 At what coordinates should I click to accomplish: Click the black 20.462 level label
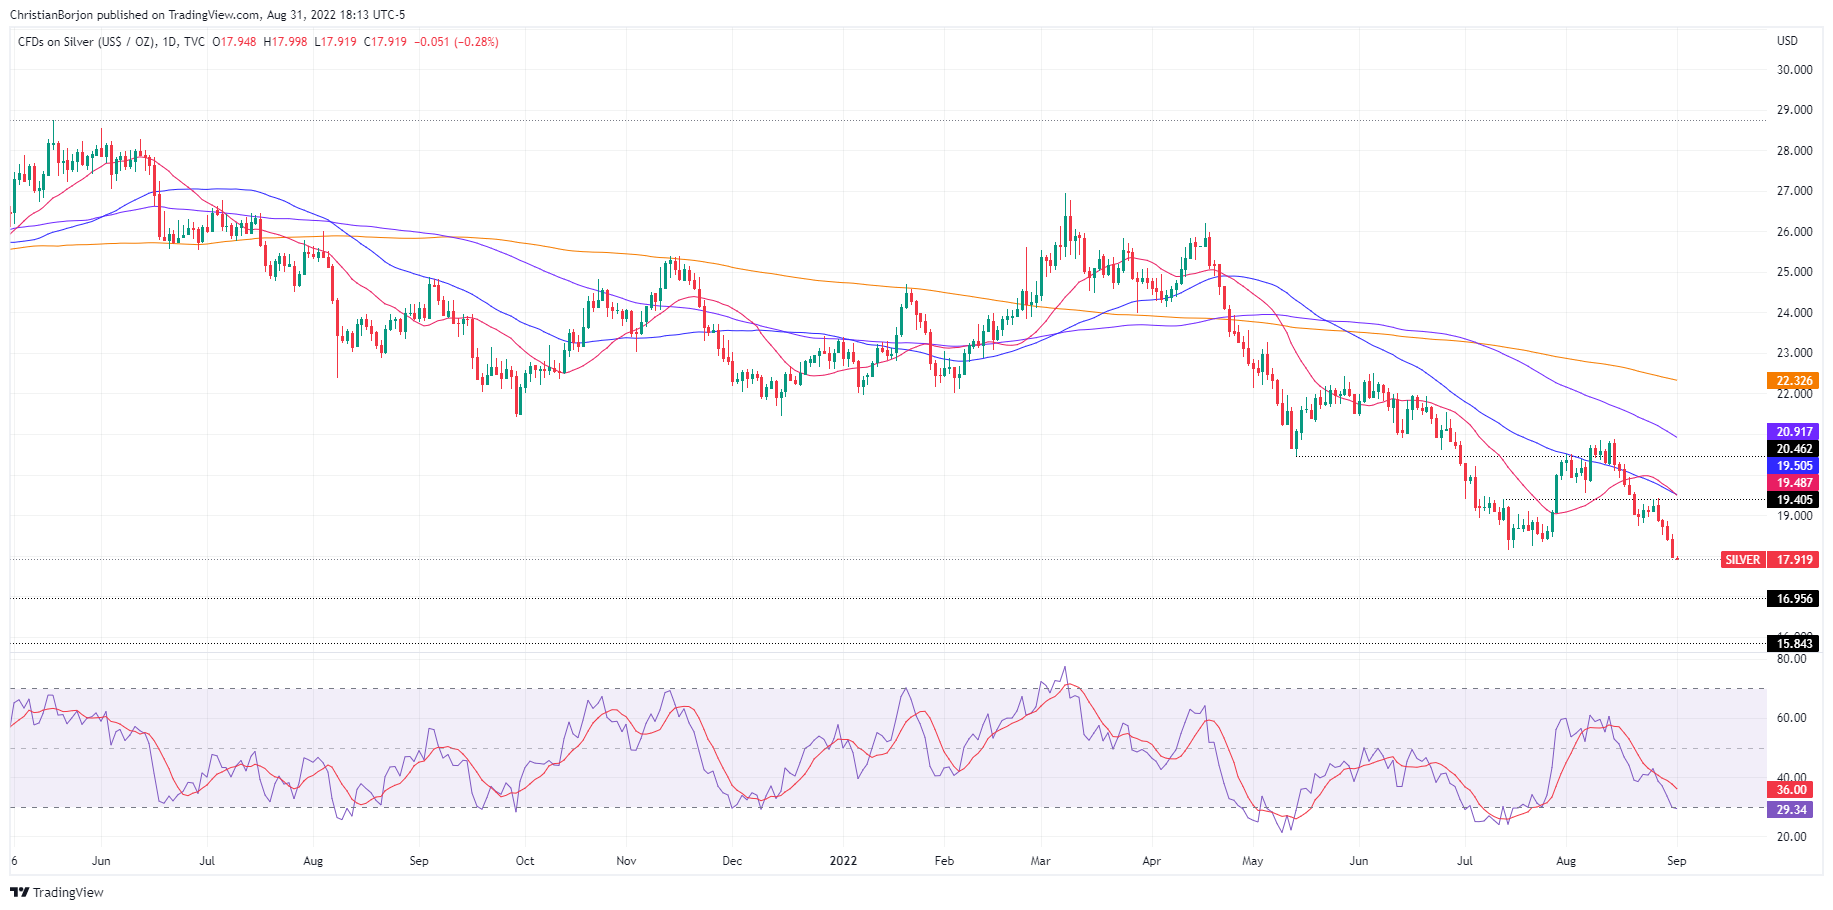[1794, 449]
